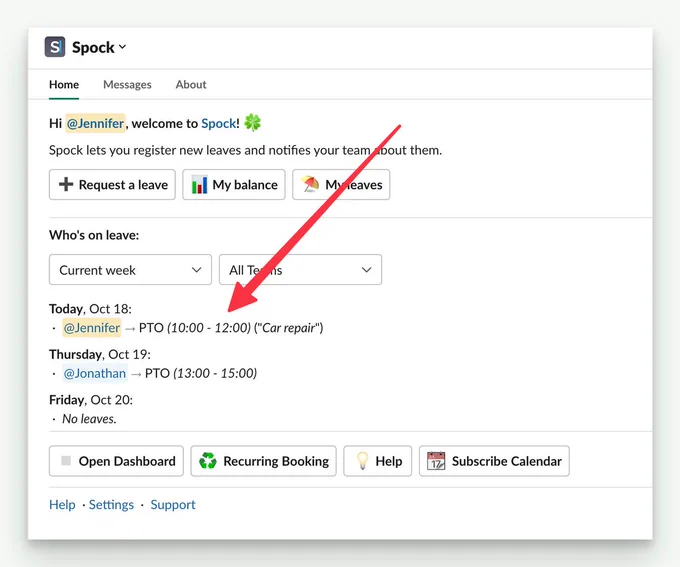The width and height of the screenshot is (680, 567).
Task: Switch to the Home tab
Action: point(64,85)
